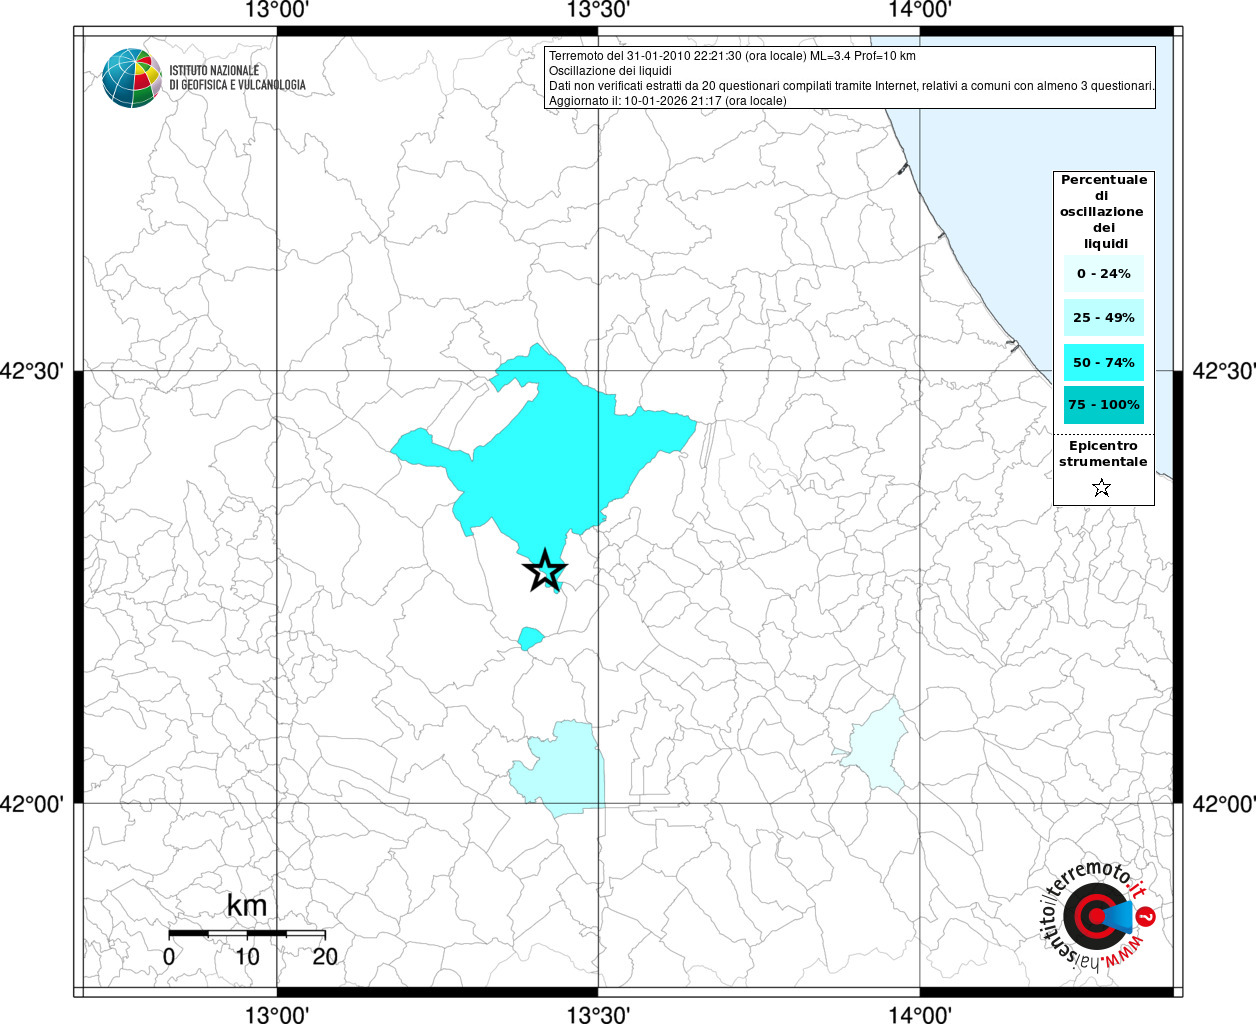Click the 'Istituto Nazionale di Geofisica e Vulcanologia' text

pyautogui.click(x=237, y=78)
